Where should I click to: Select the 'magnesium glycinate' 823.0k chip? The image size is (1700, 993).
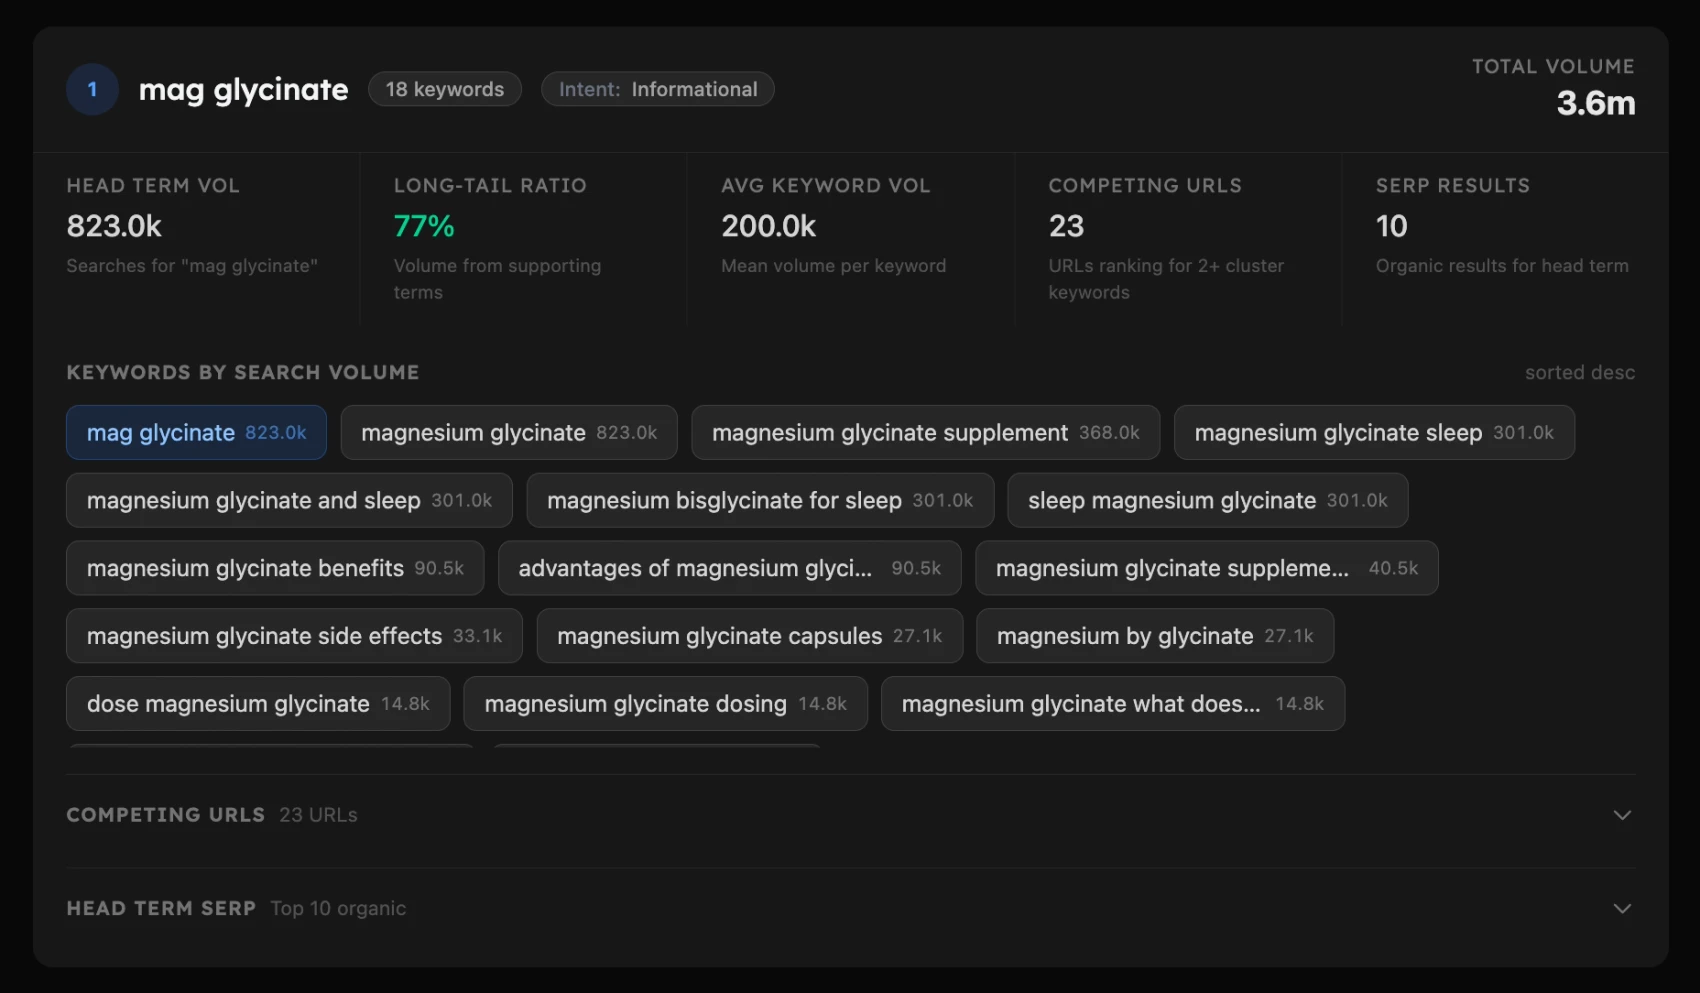pos(509,432)
